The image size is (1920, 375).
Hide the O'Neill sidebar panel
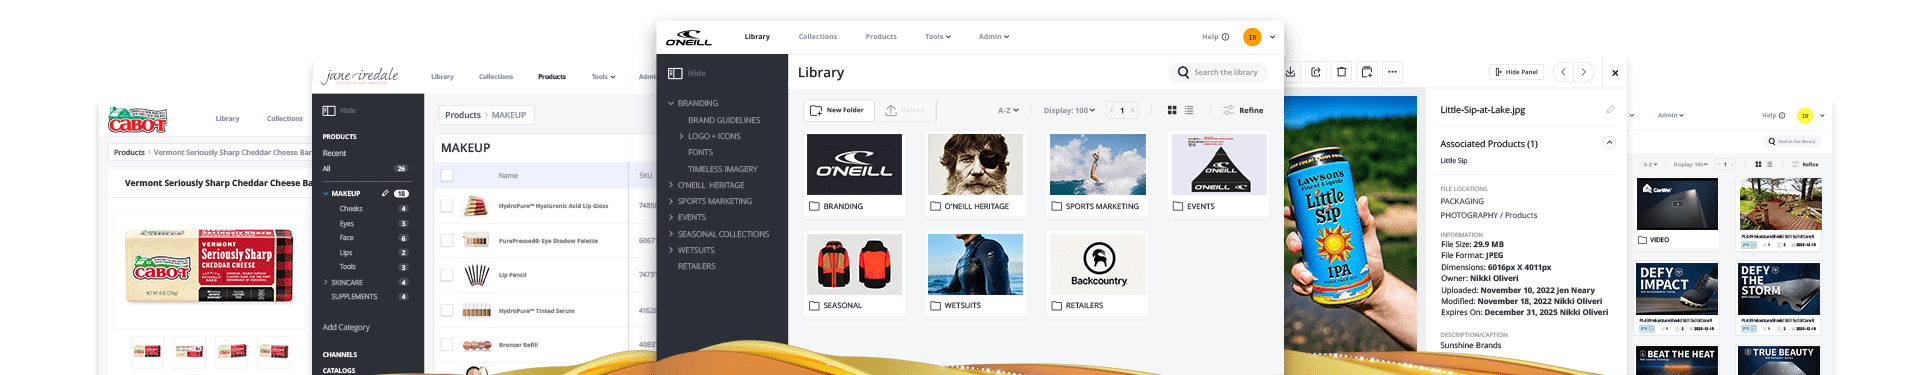687,73
